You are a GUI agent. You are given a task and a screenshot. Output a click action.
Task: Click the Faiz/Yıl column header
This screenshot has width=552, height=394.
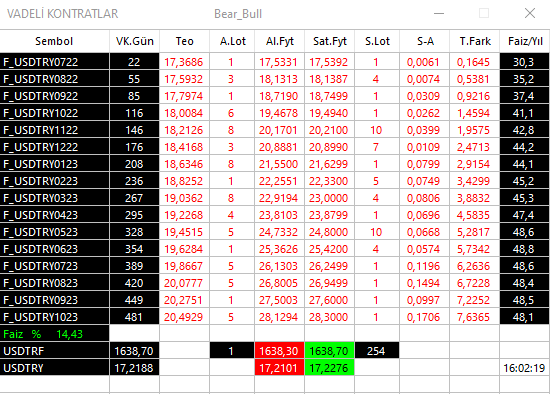pyautogui.click(x=525, y=41)
